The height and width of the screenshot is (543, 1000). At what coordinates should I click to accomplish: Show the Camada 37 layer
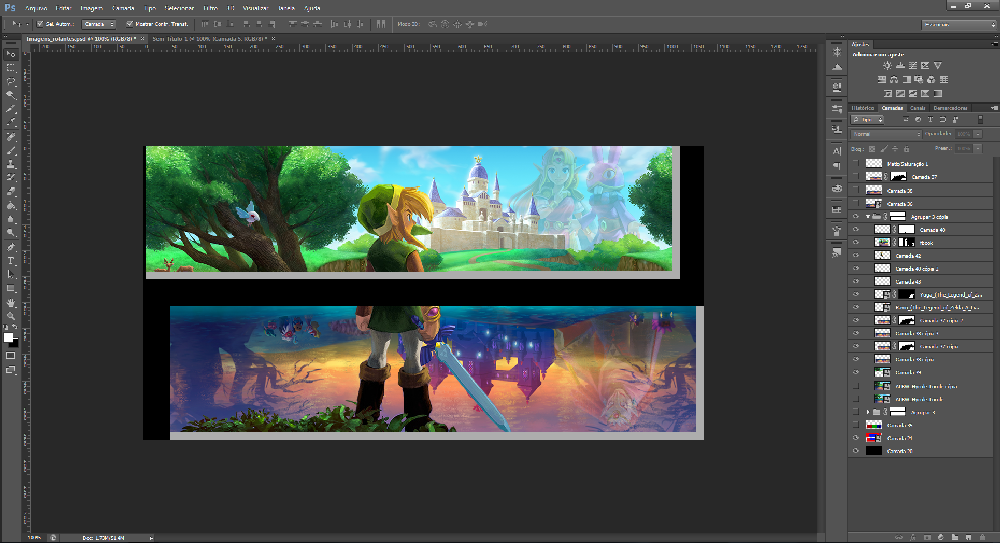[856, 177]
